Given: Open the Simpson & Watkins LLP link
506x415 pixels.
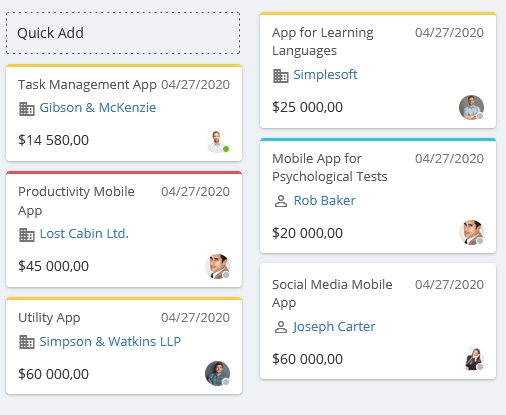Looking at the screenshot, I should [x=110, y=342].
